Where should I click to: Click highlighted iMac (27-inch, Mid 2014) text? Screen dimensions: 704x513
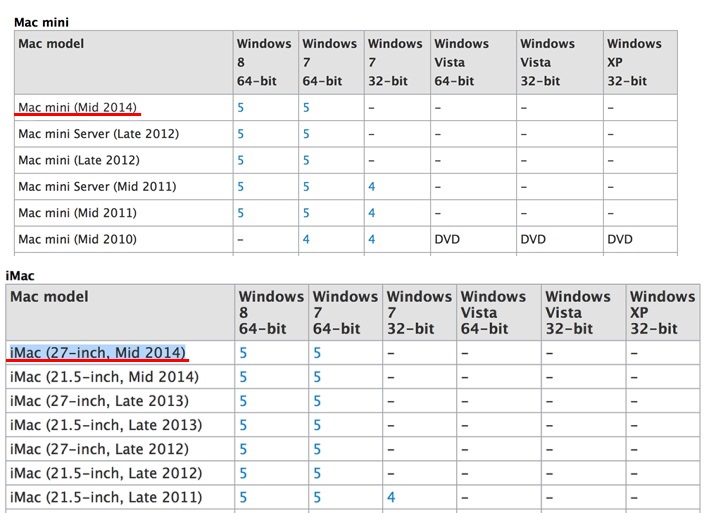point(97,353)
